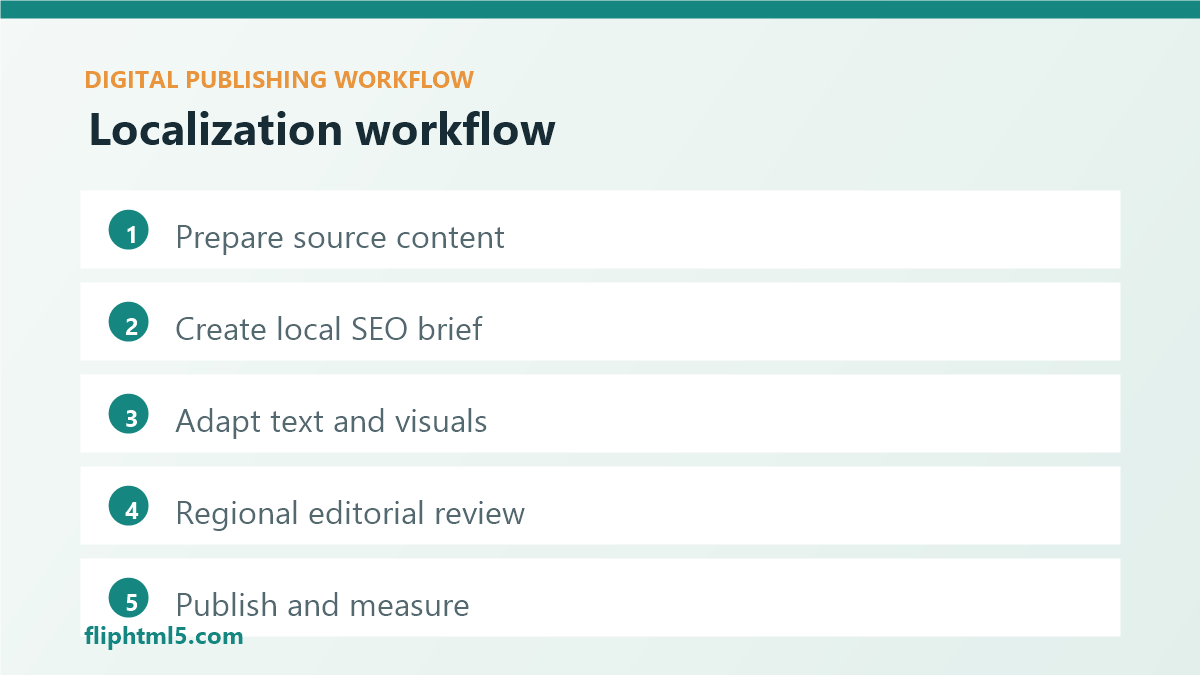
Task: Click the step 1 number badge
Action: [129, 231]
